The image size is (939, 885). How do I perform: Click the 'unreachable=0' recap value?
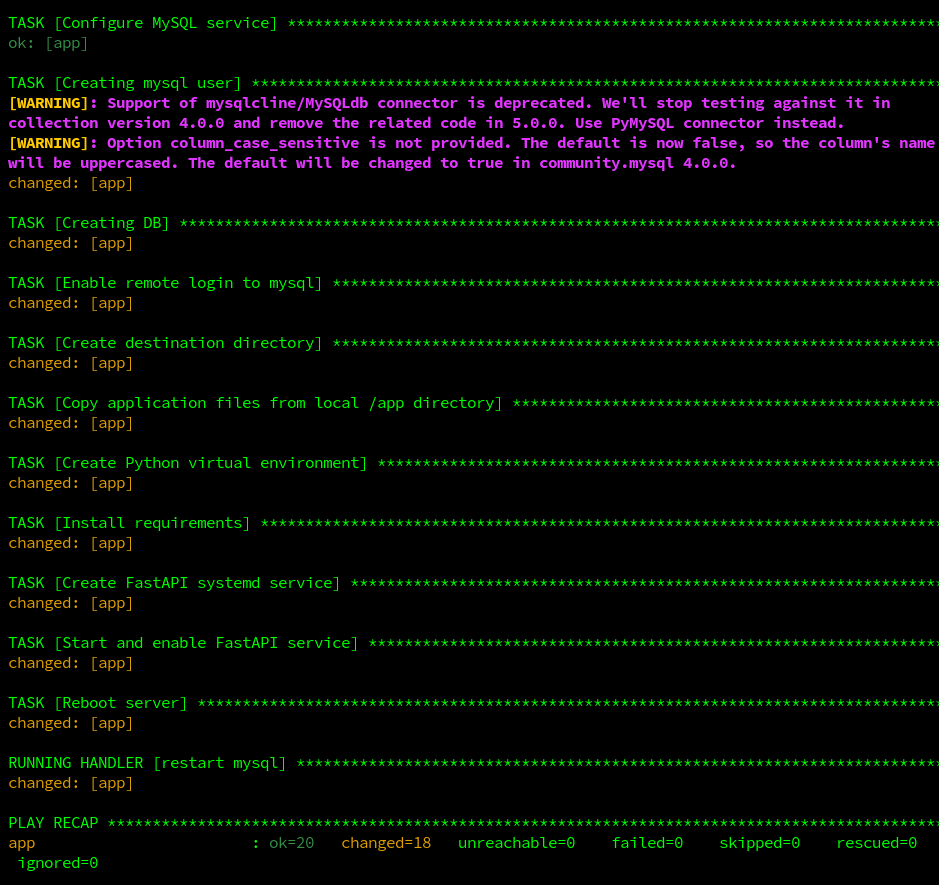click(516, 843)
